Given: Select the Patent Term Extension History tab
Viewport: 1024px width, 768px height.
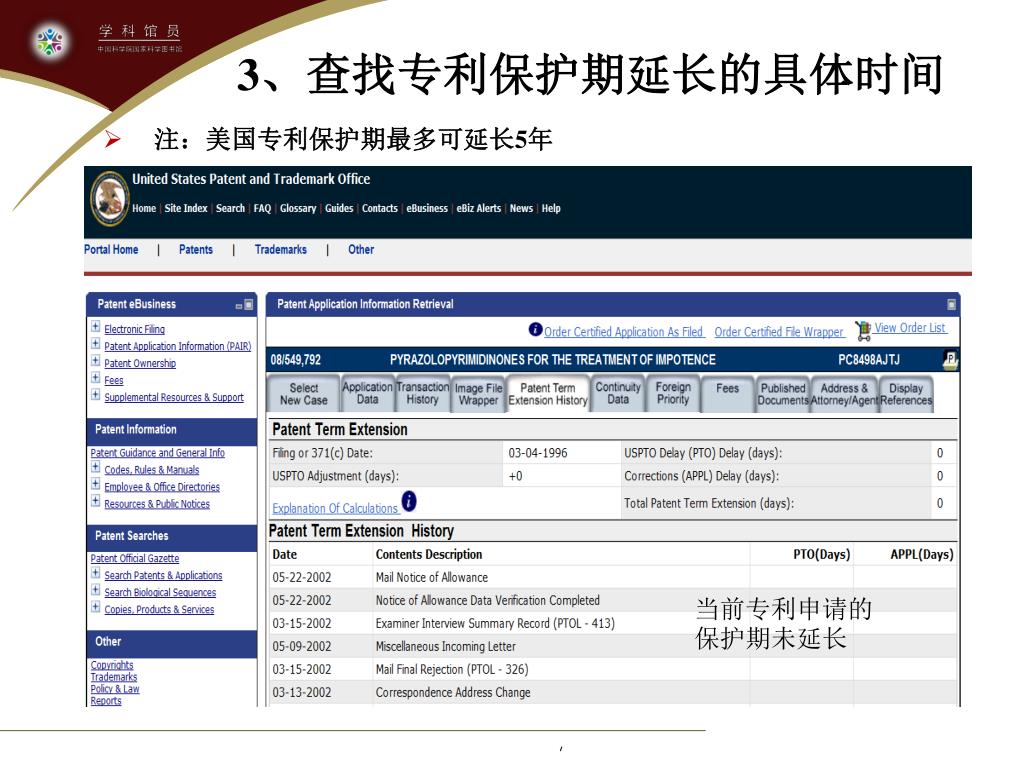Looking at the screenshot, I should click(548, 394).
